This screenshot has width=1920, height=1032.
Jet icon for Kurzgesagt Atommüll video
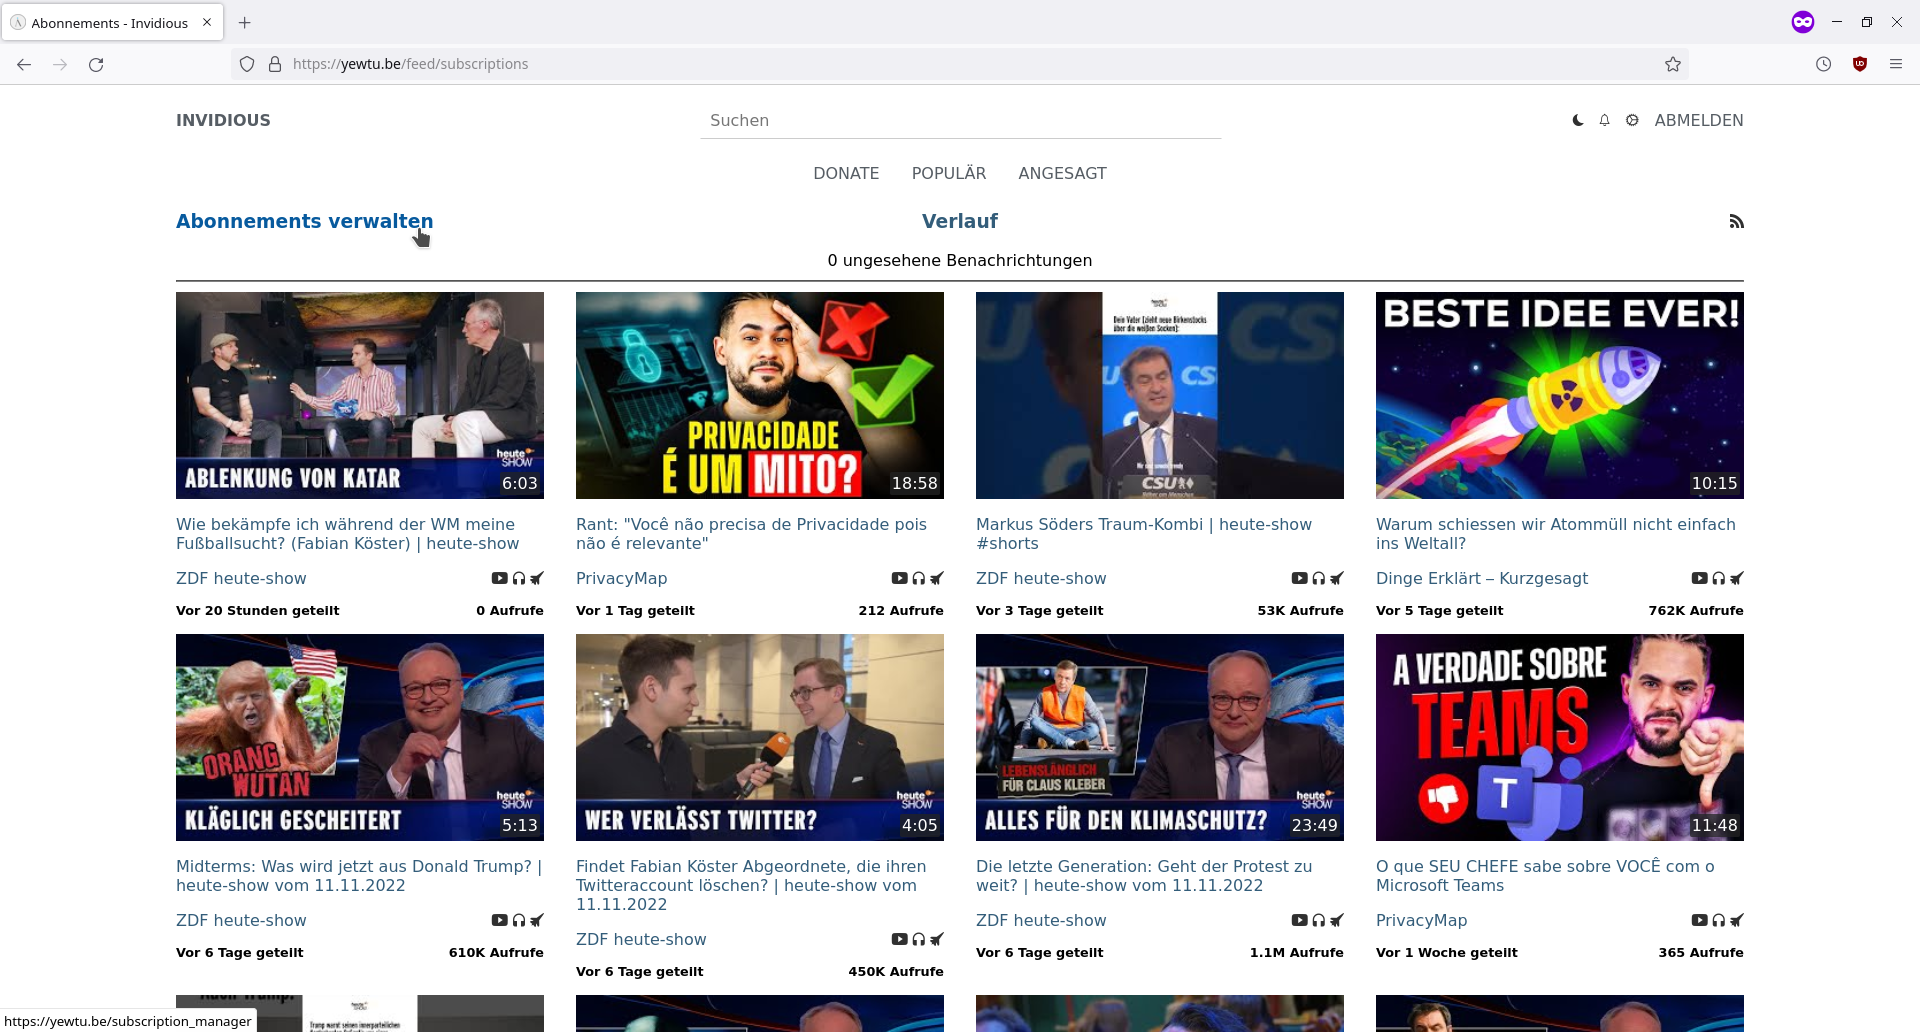pos(1737,578)
